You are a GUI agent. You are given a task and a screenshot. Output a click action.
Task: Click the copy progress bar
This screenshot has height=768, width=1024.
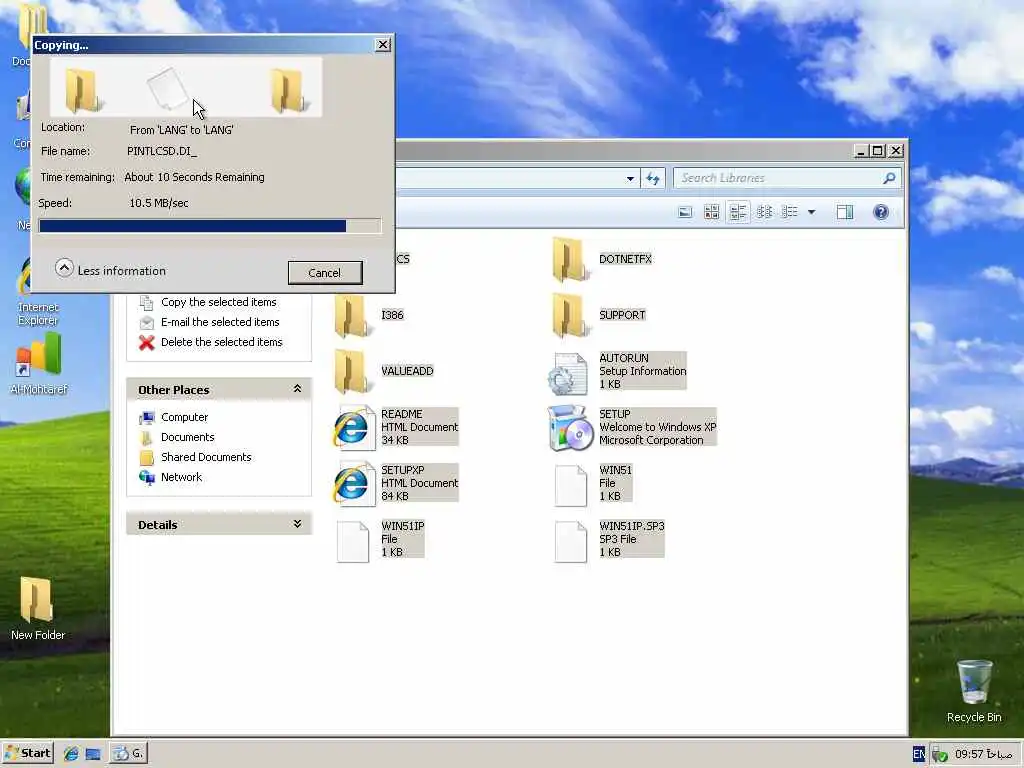pyautogui.click(x=210, y=226)
